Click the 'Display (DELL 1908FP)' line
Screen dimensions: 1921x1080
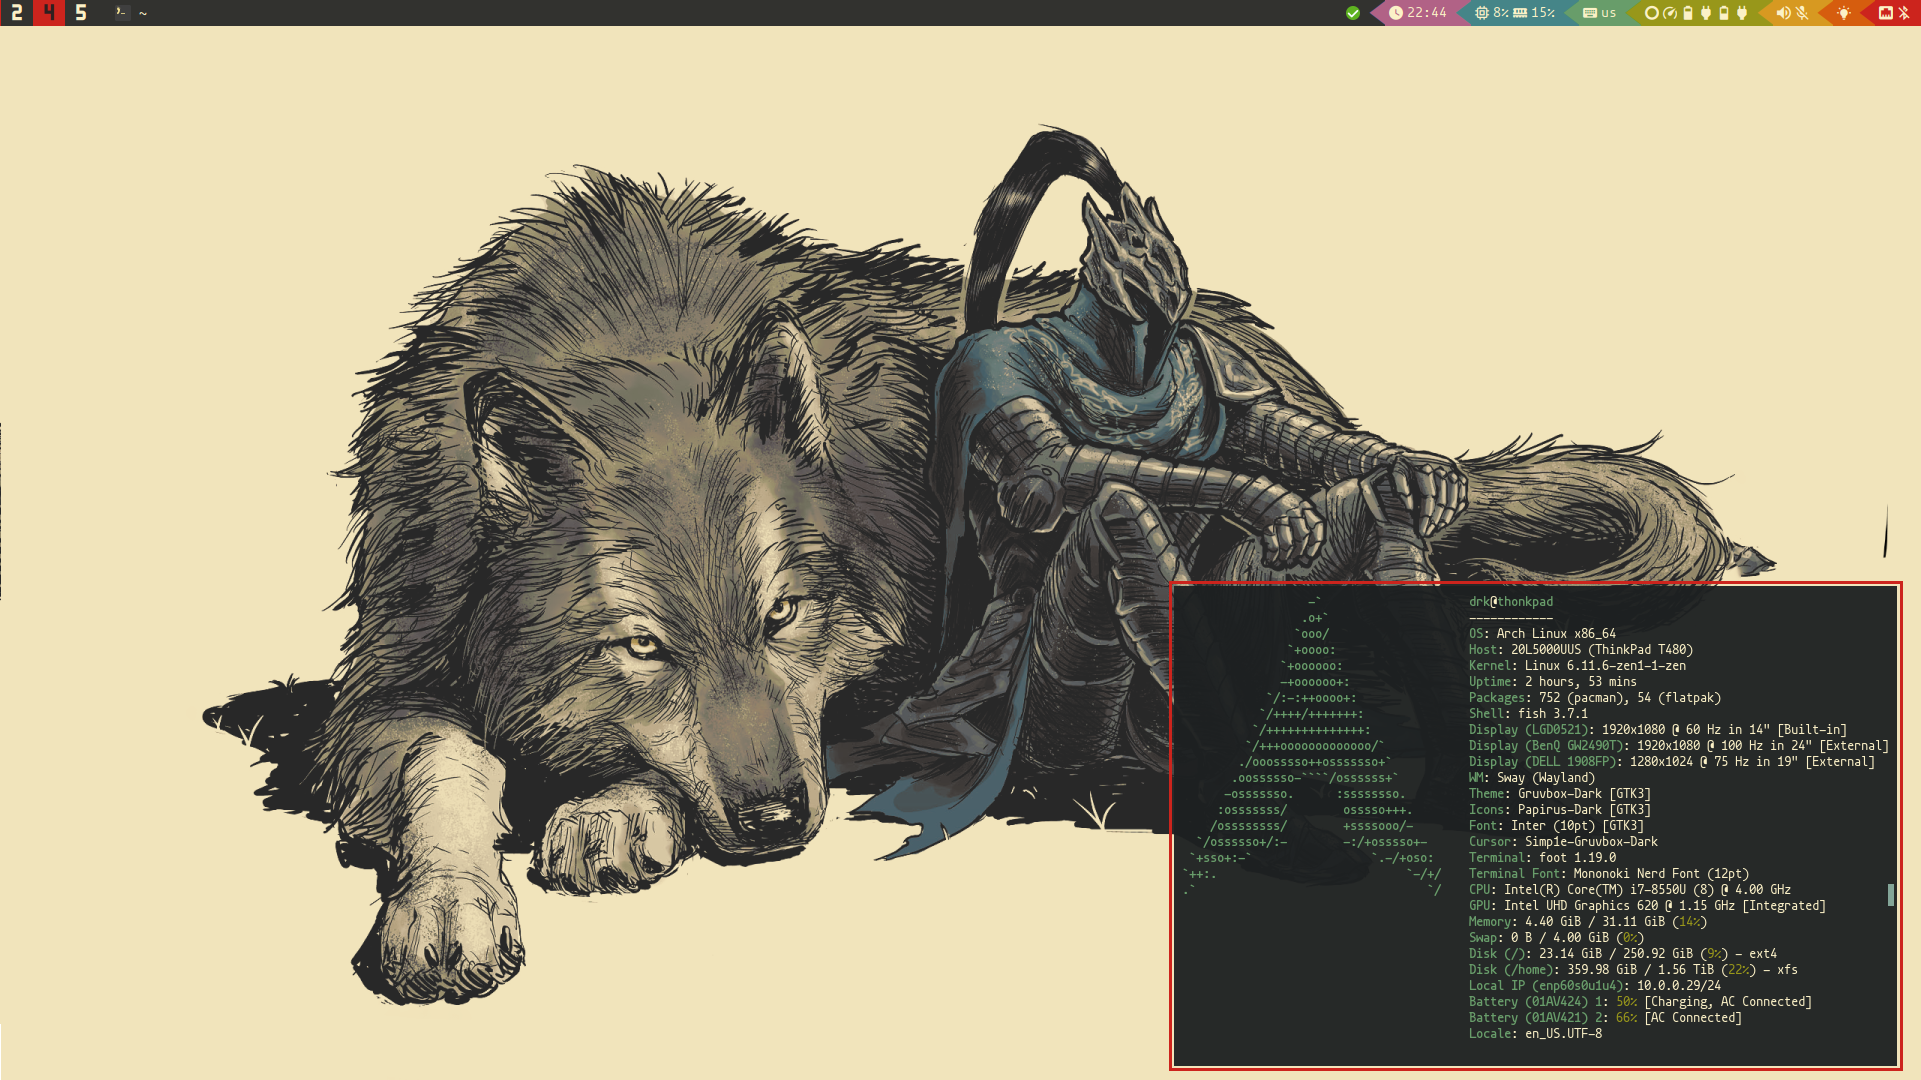pos(1672,762)
